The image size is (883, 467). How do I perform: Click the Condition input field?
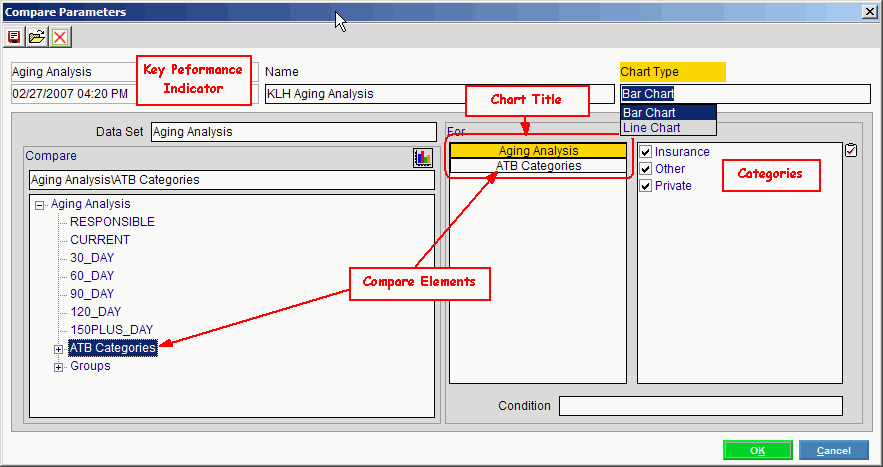[x=700, y=406]
